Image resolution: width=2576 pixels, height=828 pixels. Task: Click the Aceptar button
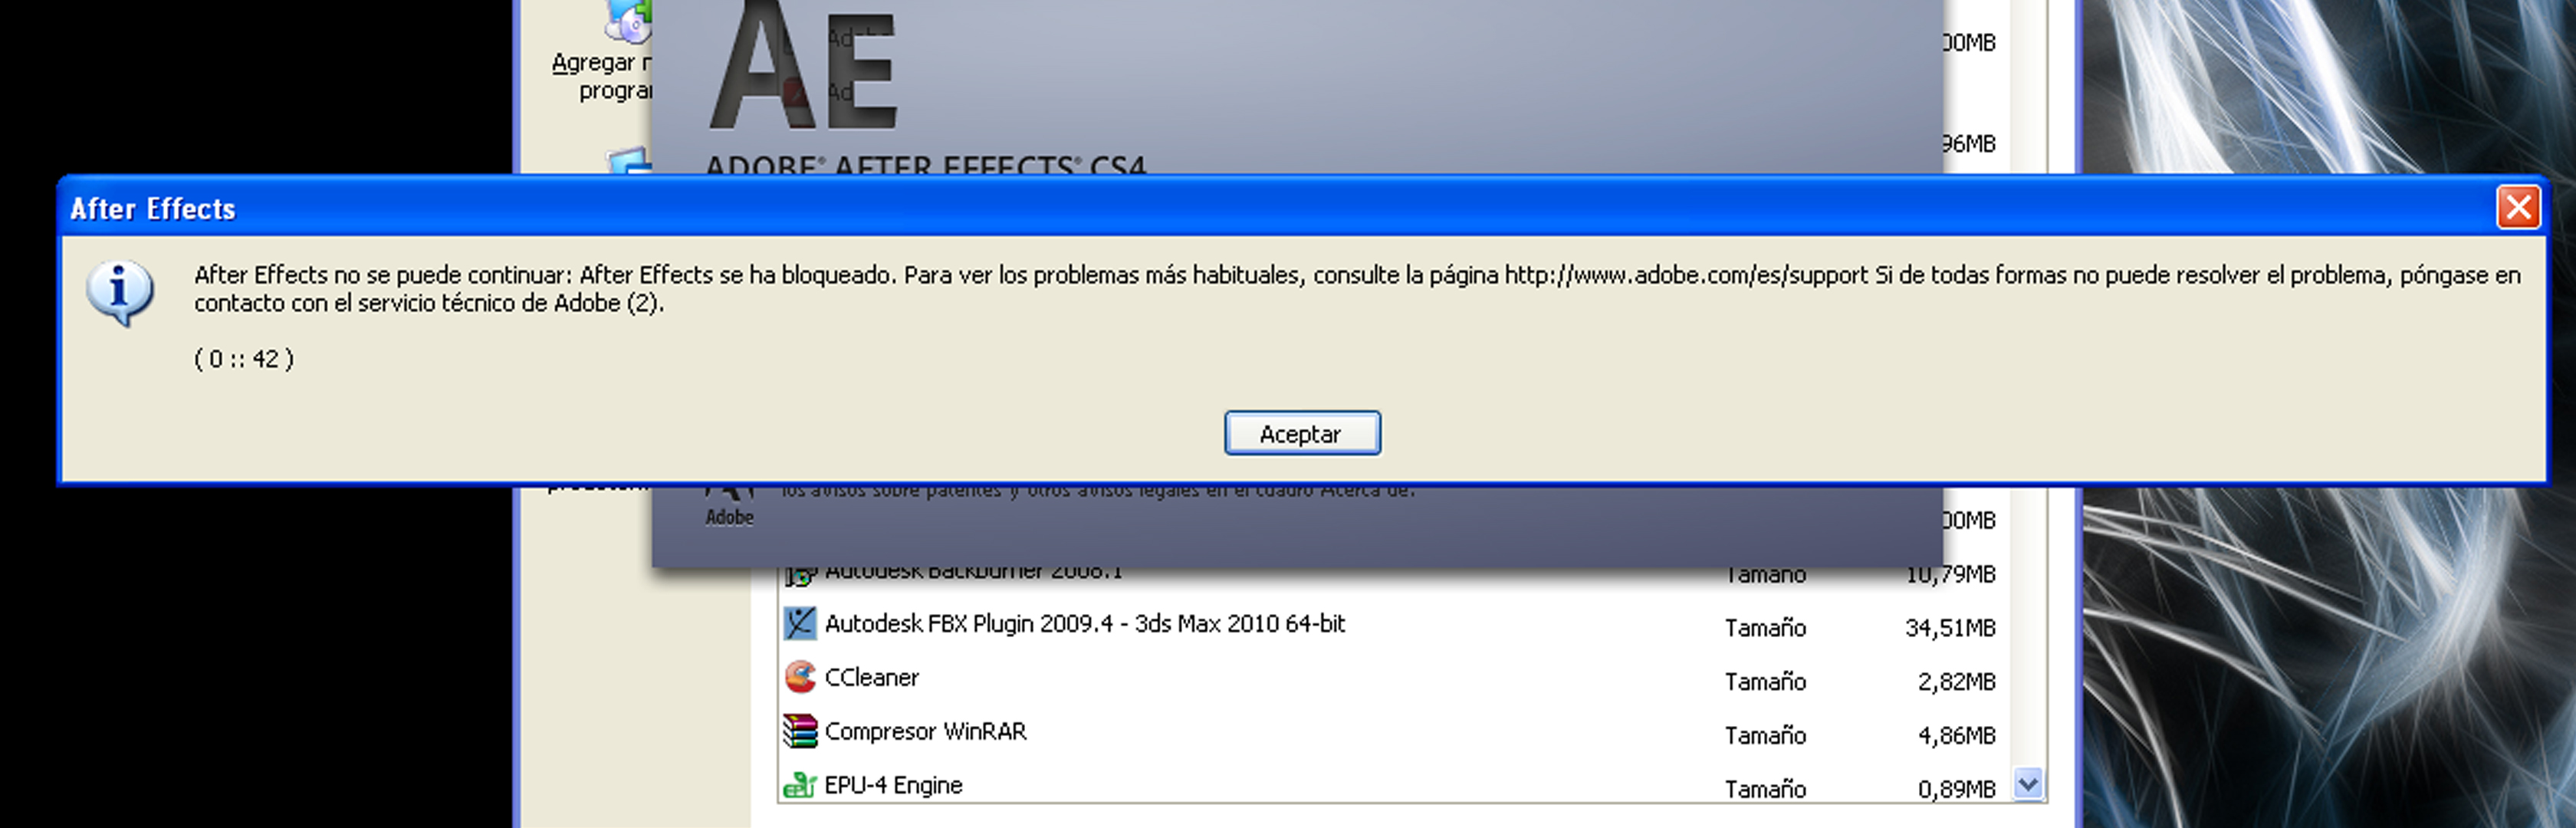click(x=1302, y=433)
